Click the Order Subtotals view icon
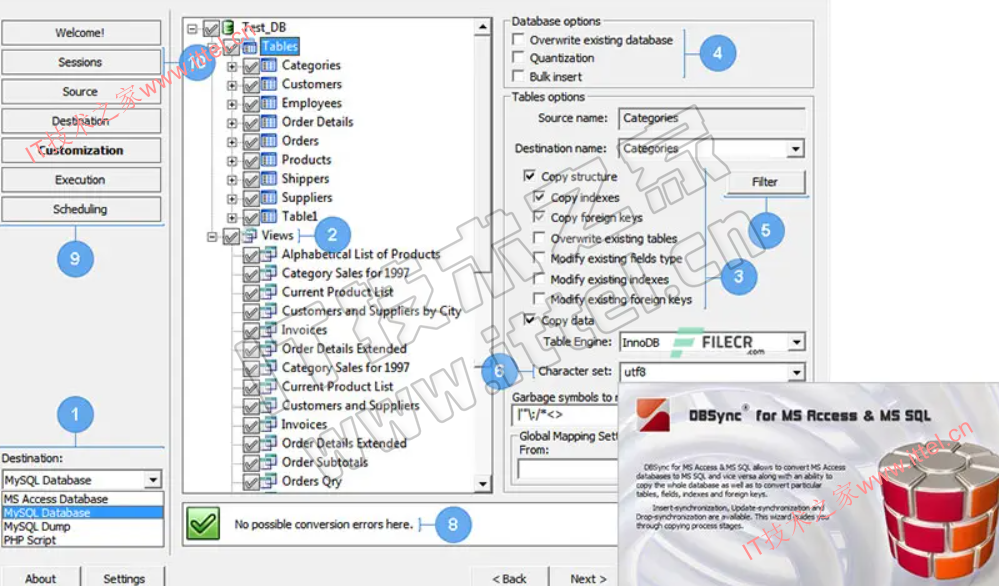The image size is (999, 586). pyautogui.click(x=269, y=463)
